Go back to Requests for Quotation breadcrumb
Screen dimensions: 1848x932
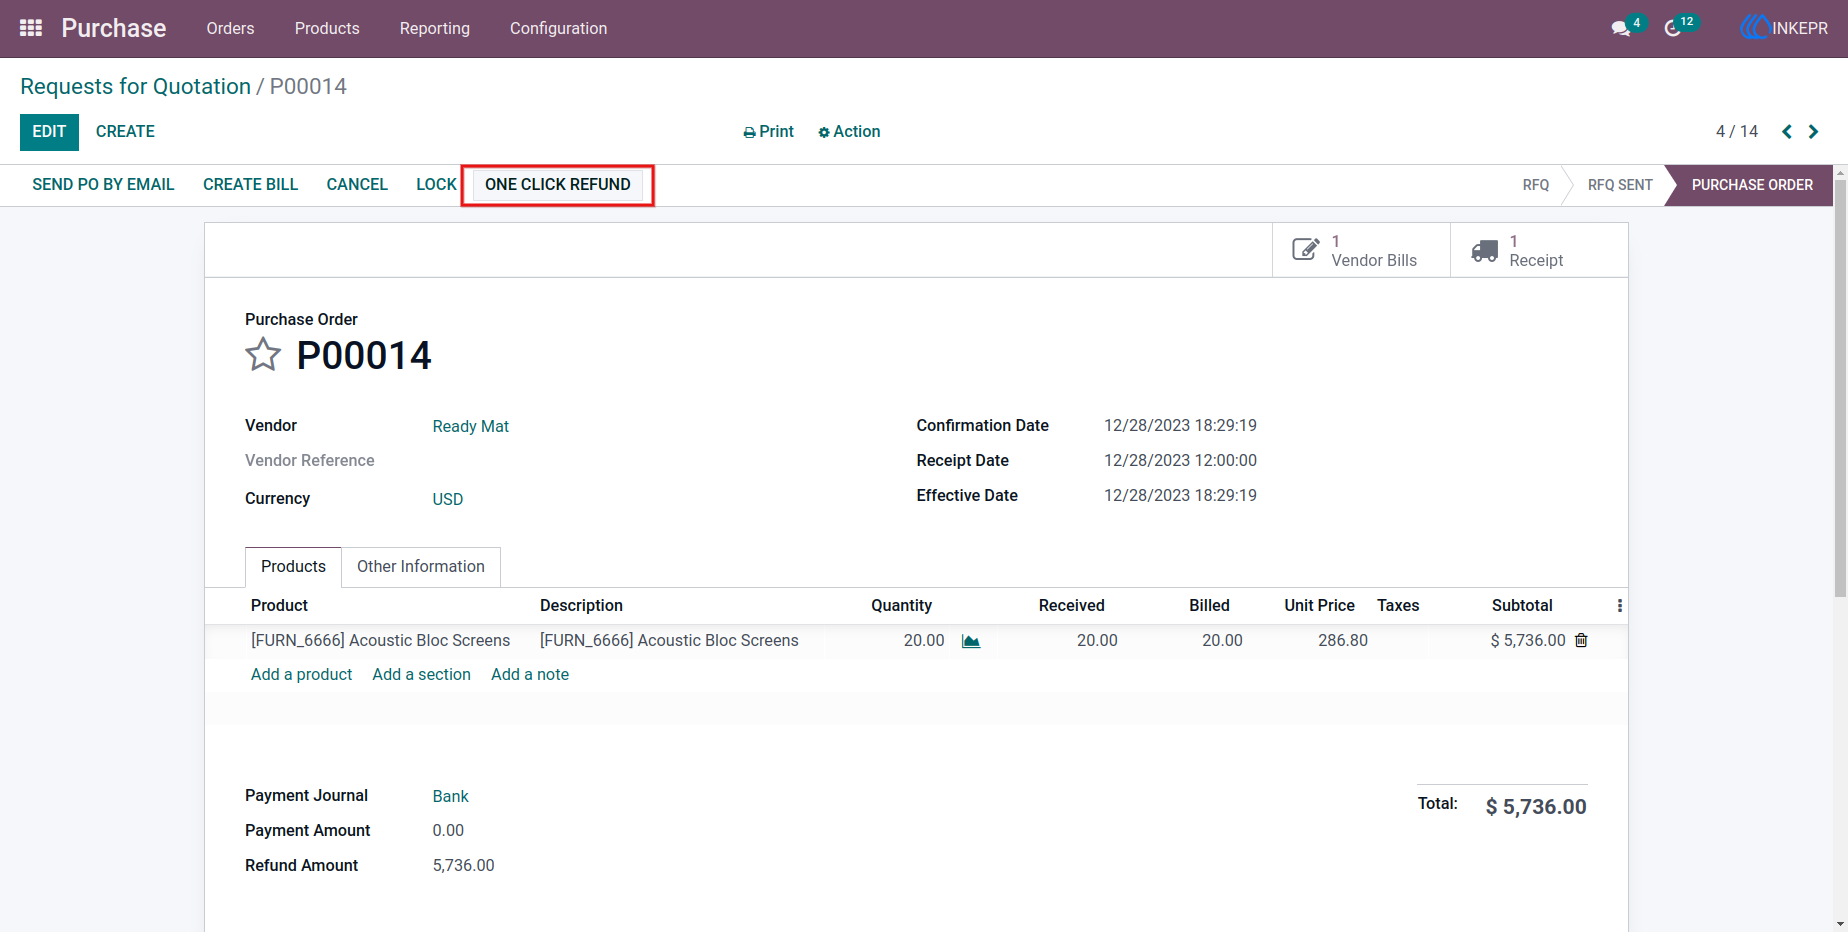pyautogui.click(x=135, y=87)
